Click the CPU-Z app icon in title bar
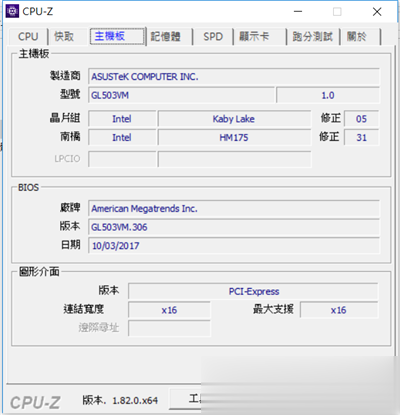This screenshot has width=400, height=415. pyautogui.click(x=13, y=12)
